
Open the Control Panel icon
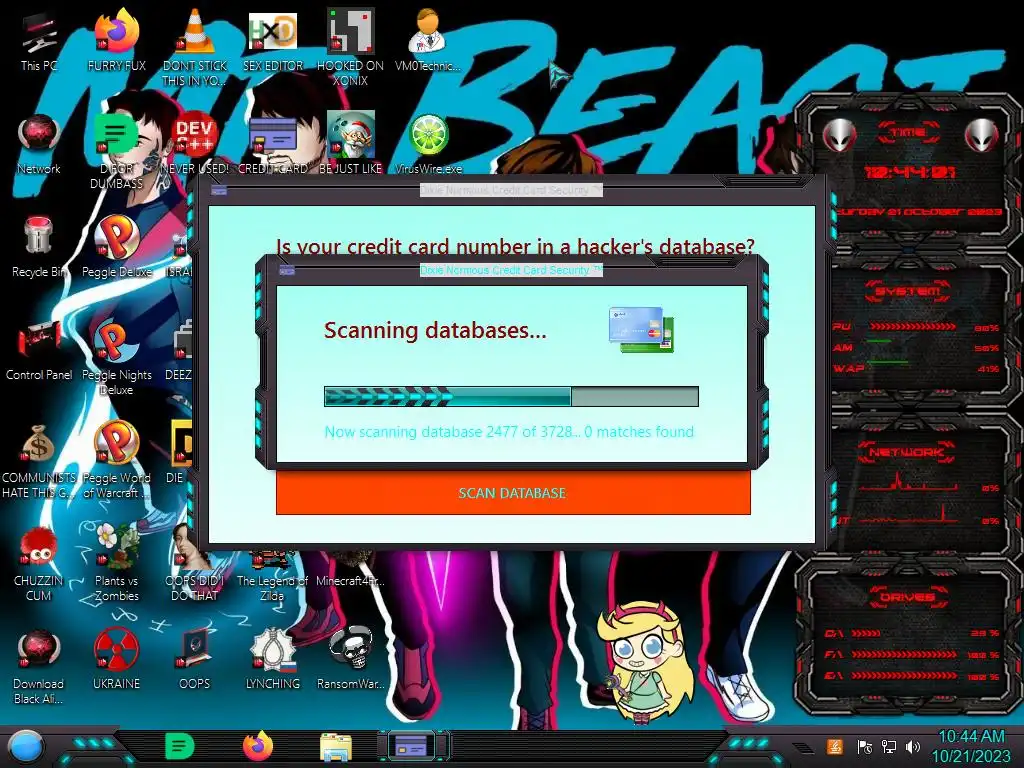pyautogui.click(x=39, y=350)
